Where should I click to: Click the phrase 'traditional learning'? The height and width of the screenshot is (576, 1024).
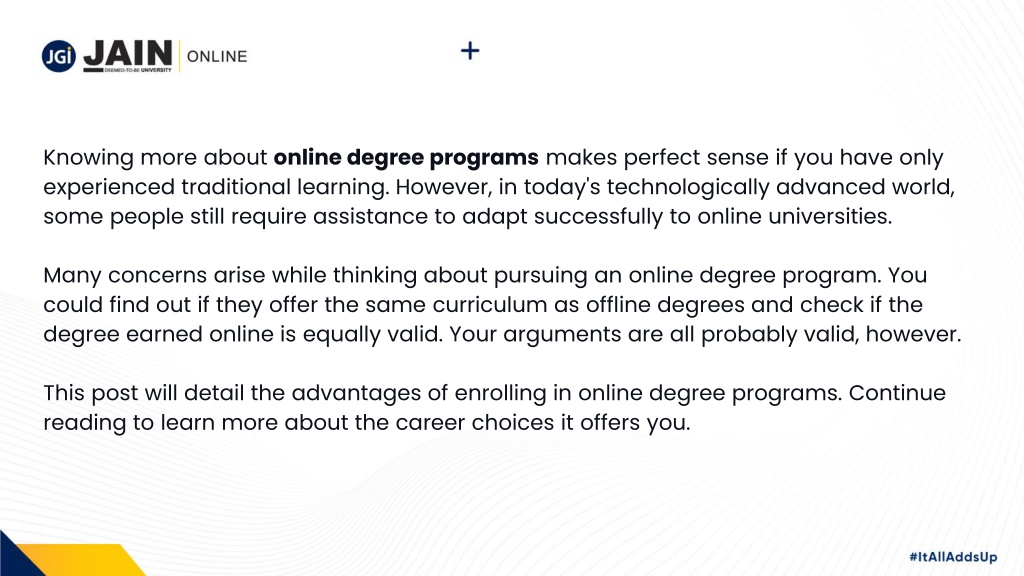tap(284, 187)
